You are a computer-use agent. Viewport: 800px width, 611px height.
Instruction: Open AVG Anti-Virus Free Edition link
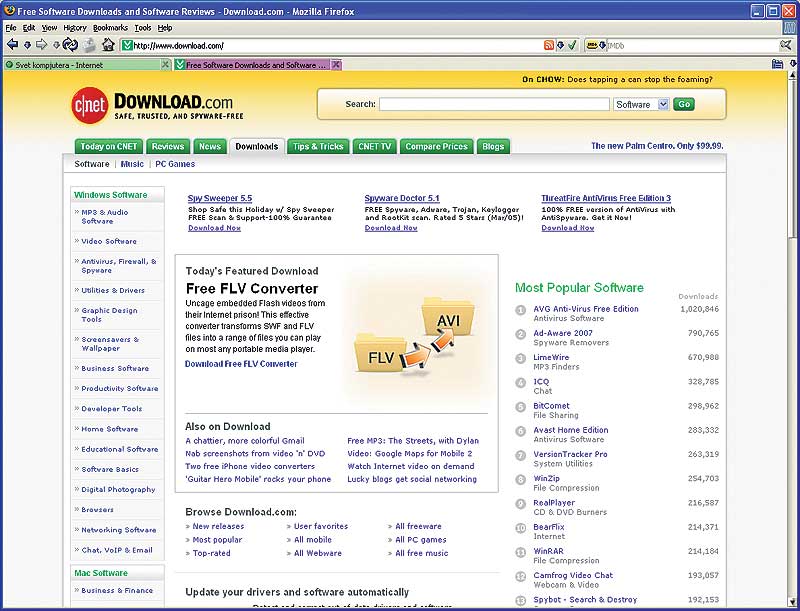[x=586, y=309]
